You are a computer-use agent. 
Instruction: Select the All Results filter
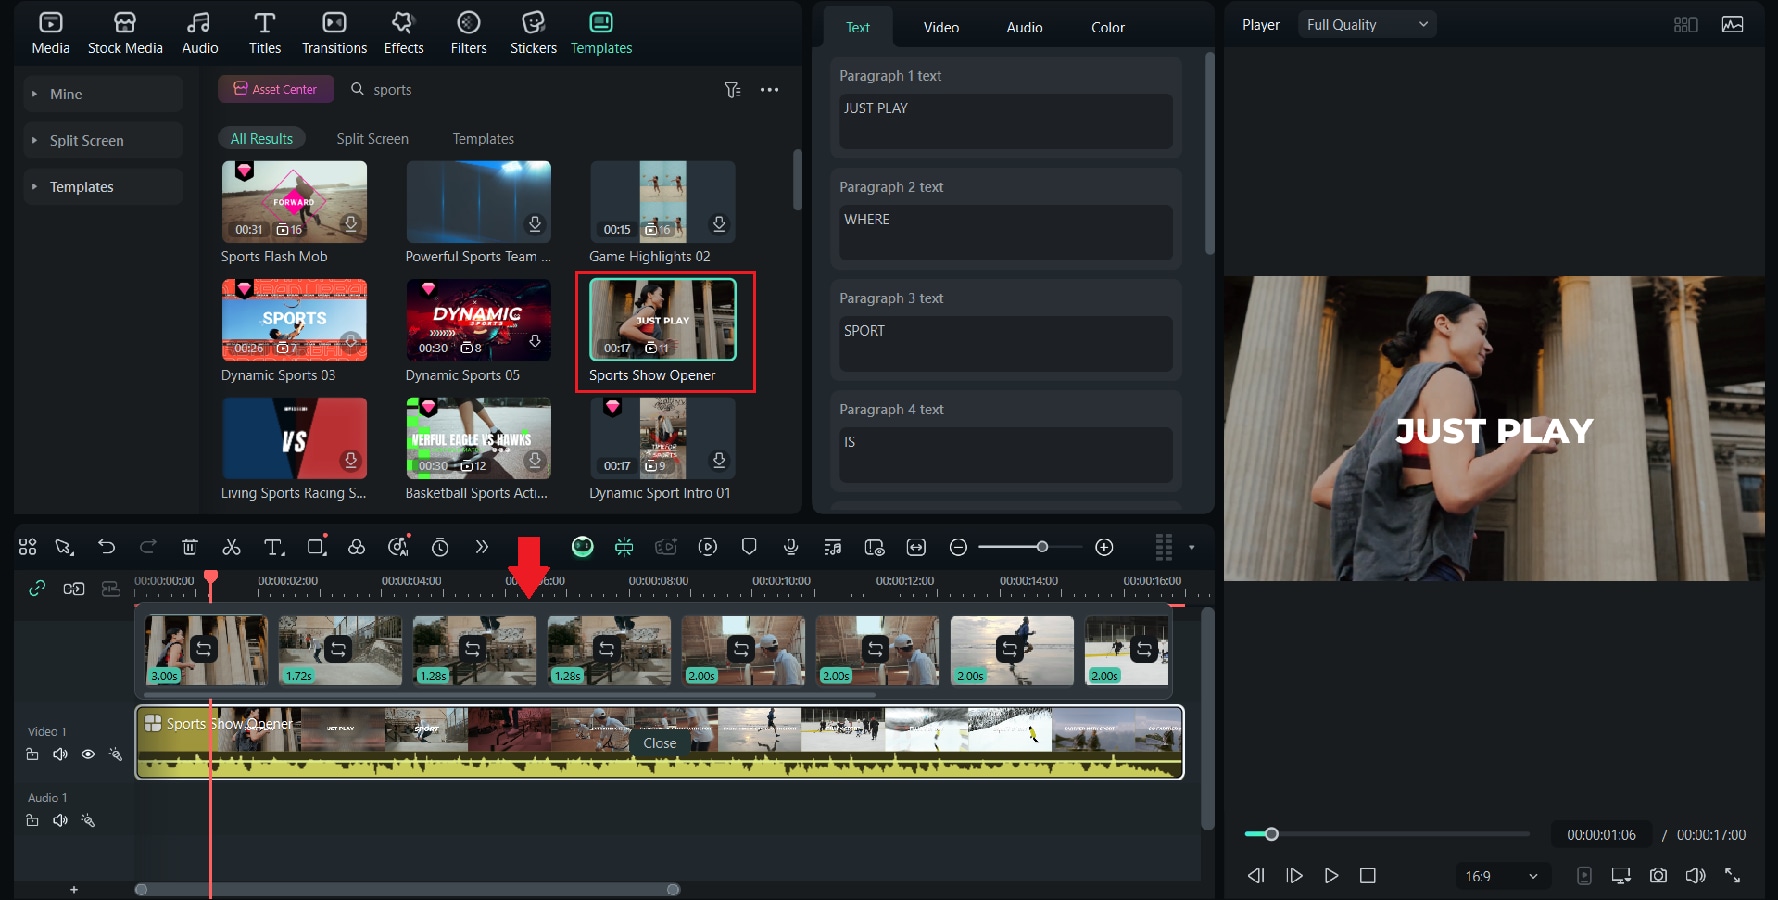click(262, 139)
